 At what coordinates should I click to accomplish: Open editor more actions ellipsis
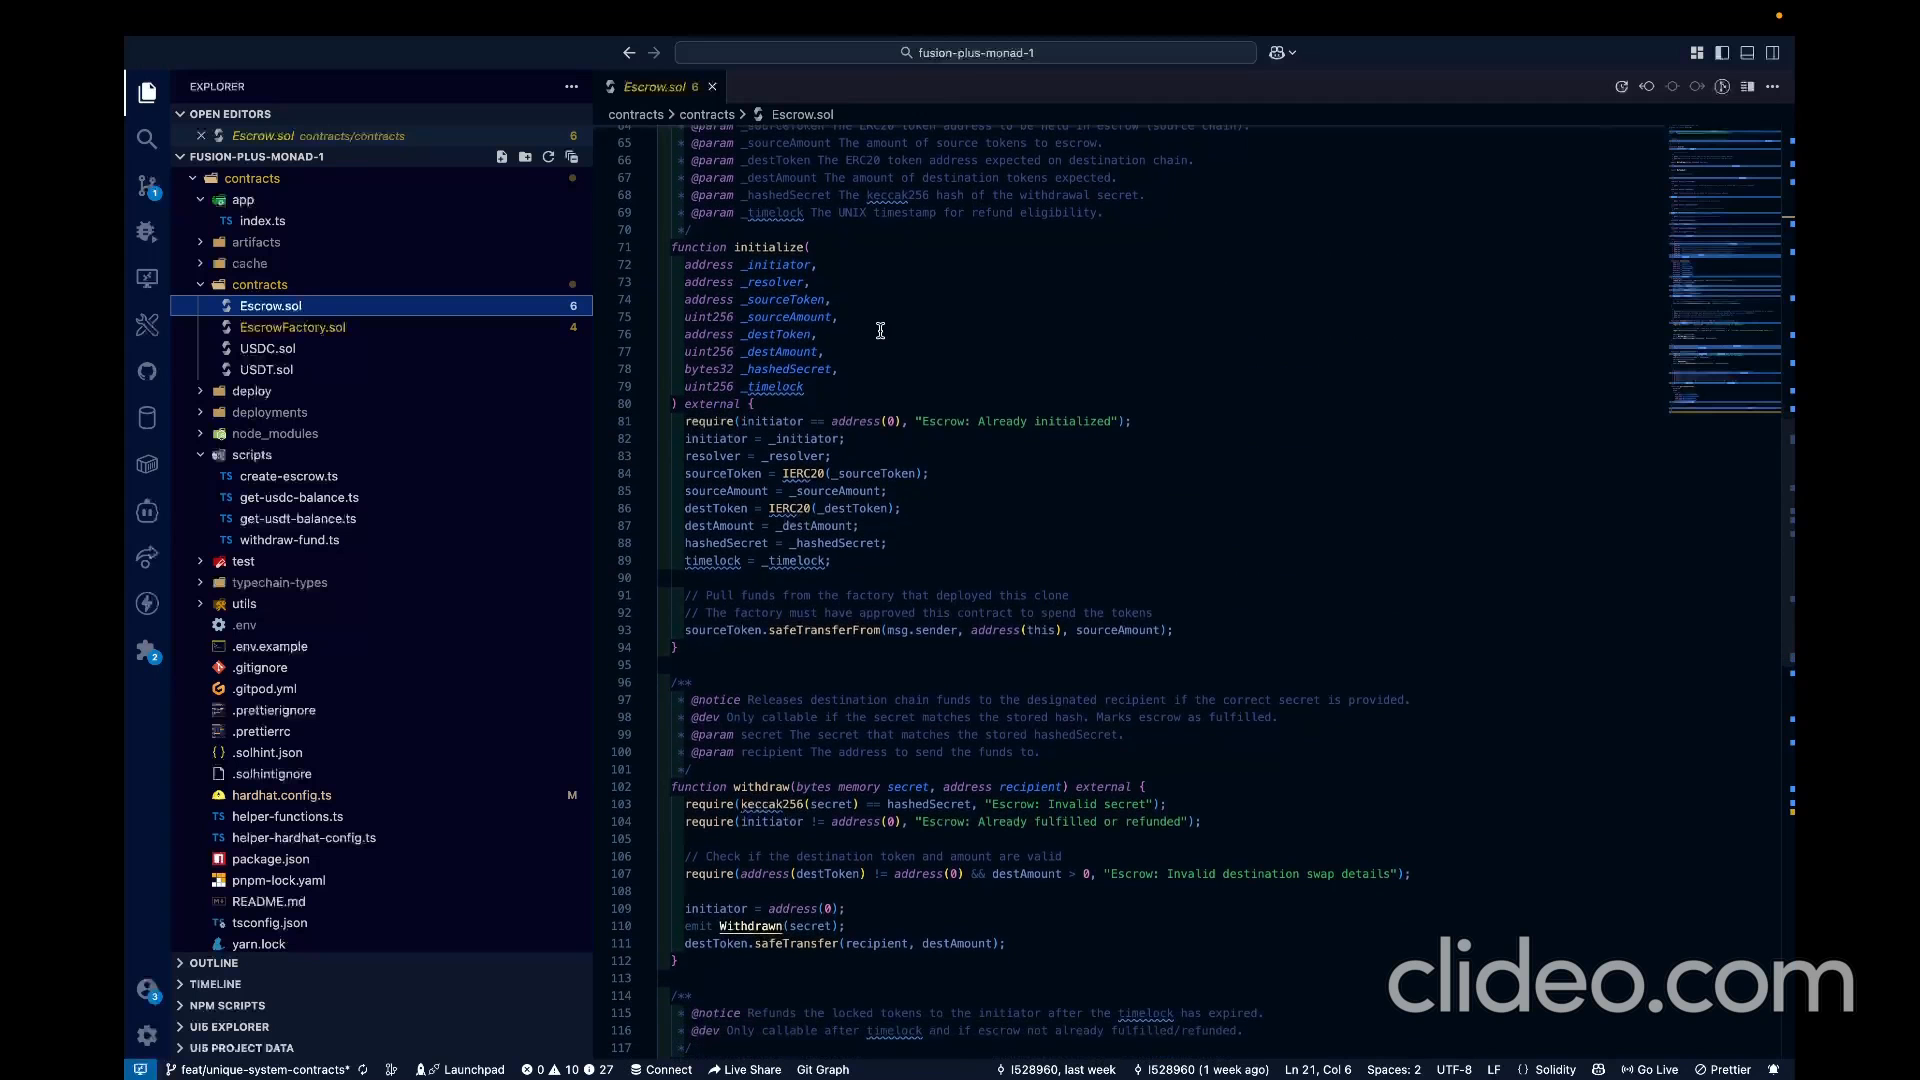tap(1772, 87)
